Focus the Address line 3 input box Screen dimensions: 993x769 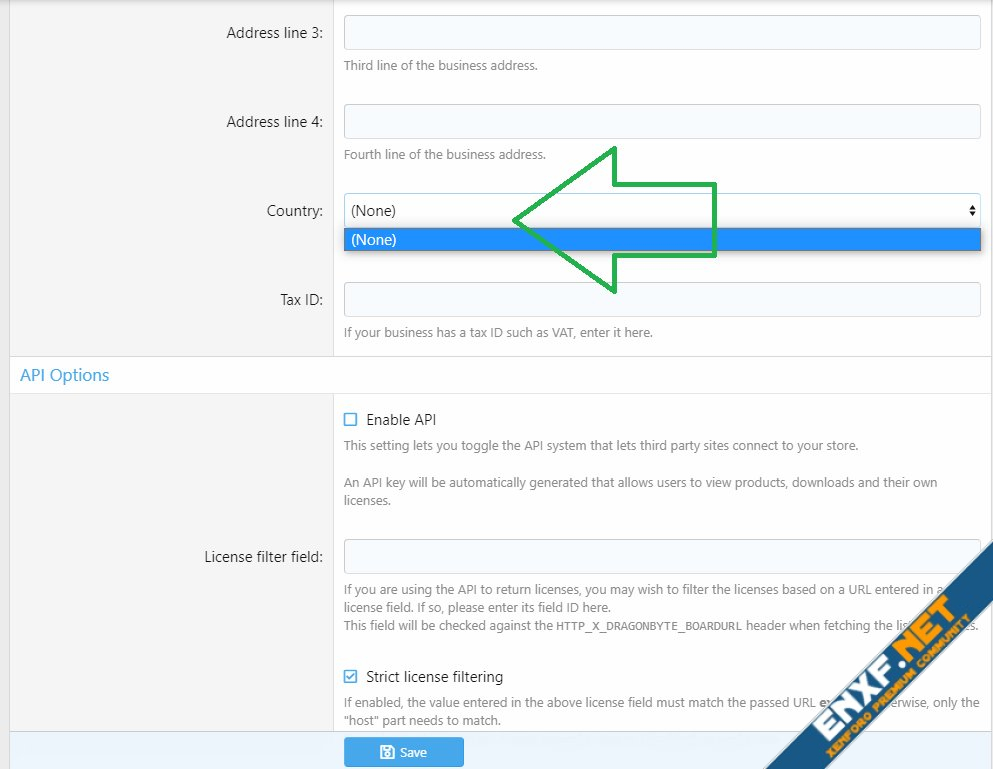pyautogui.click(x=661, y=33)
